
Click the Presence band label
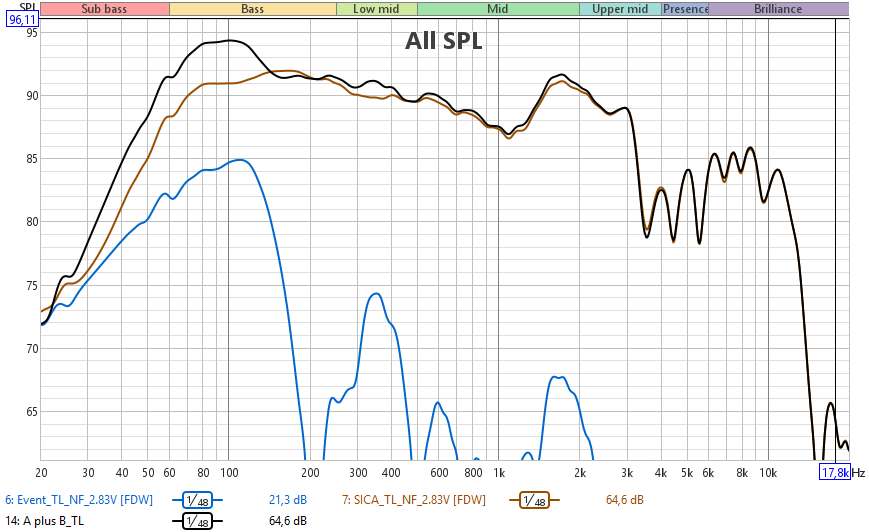[686, 9]
